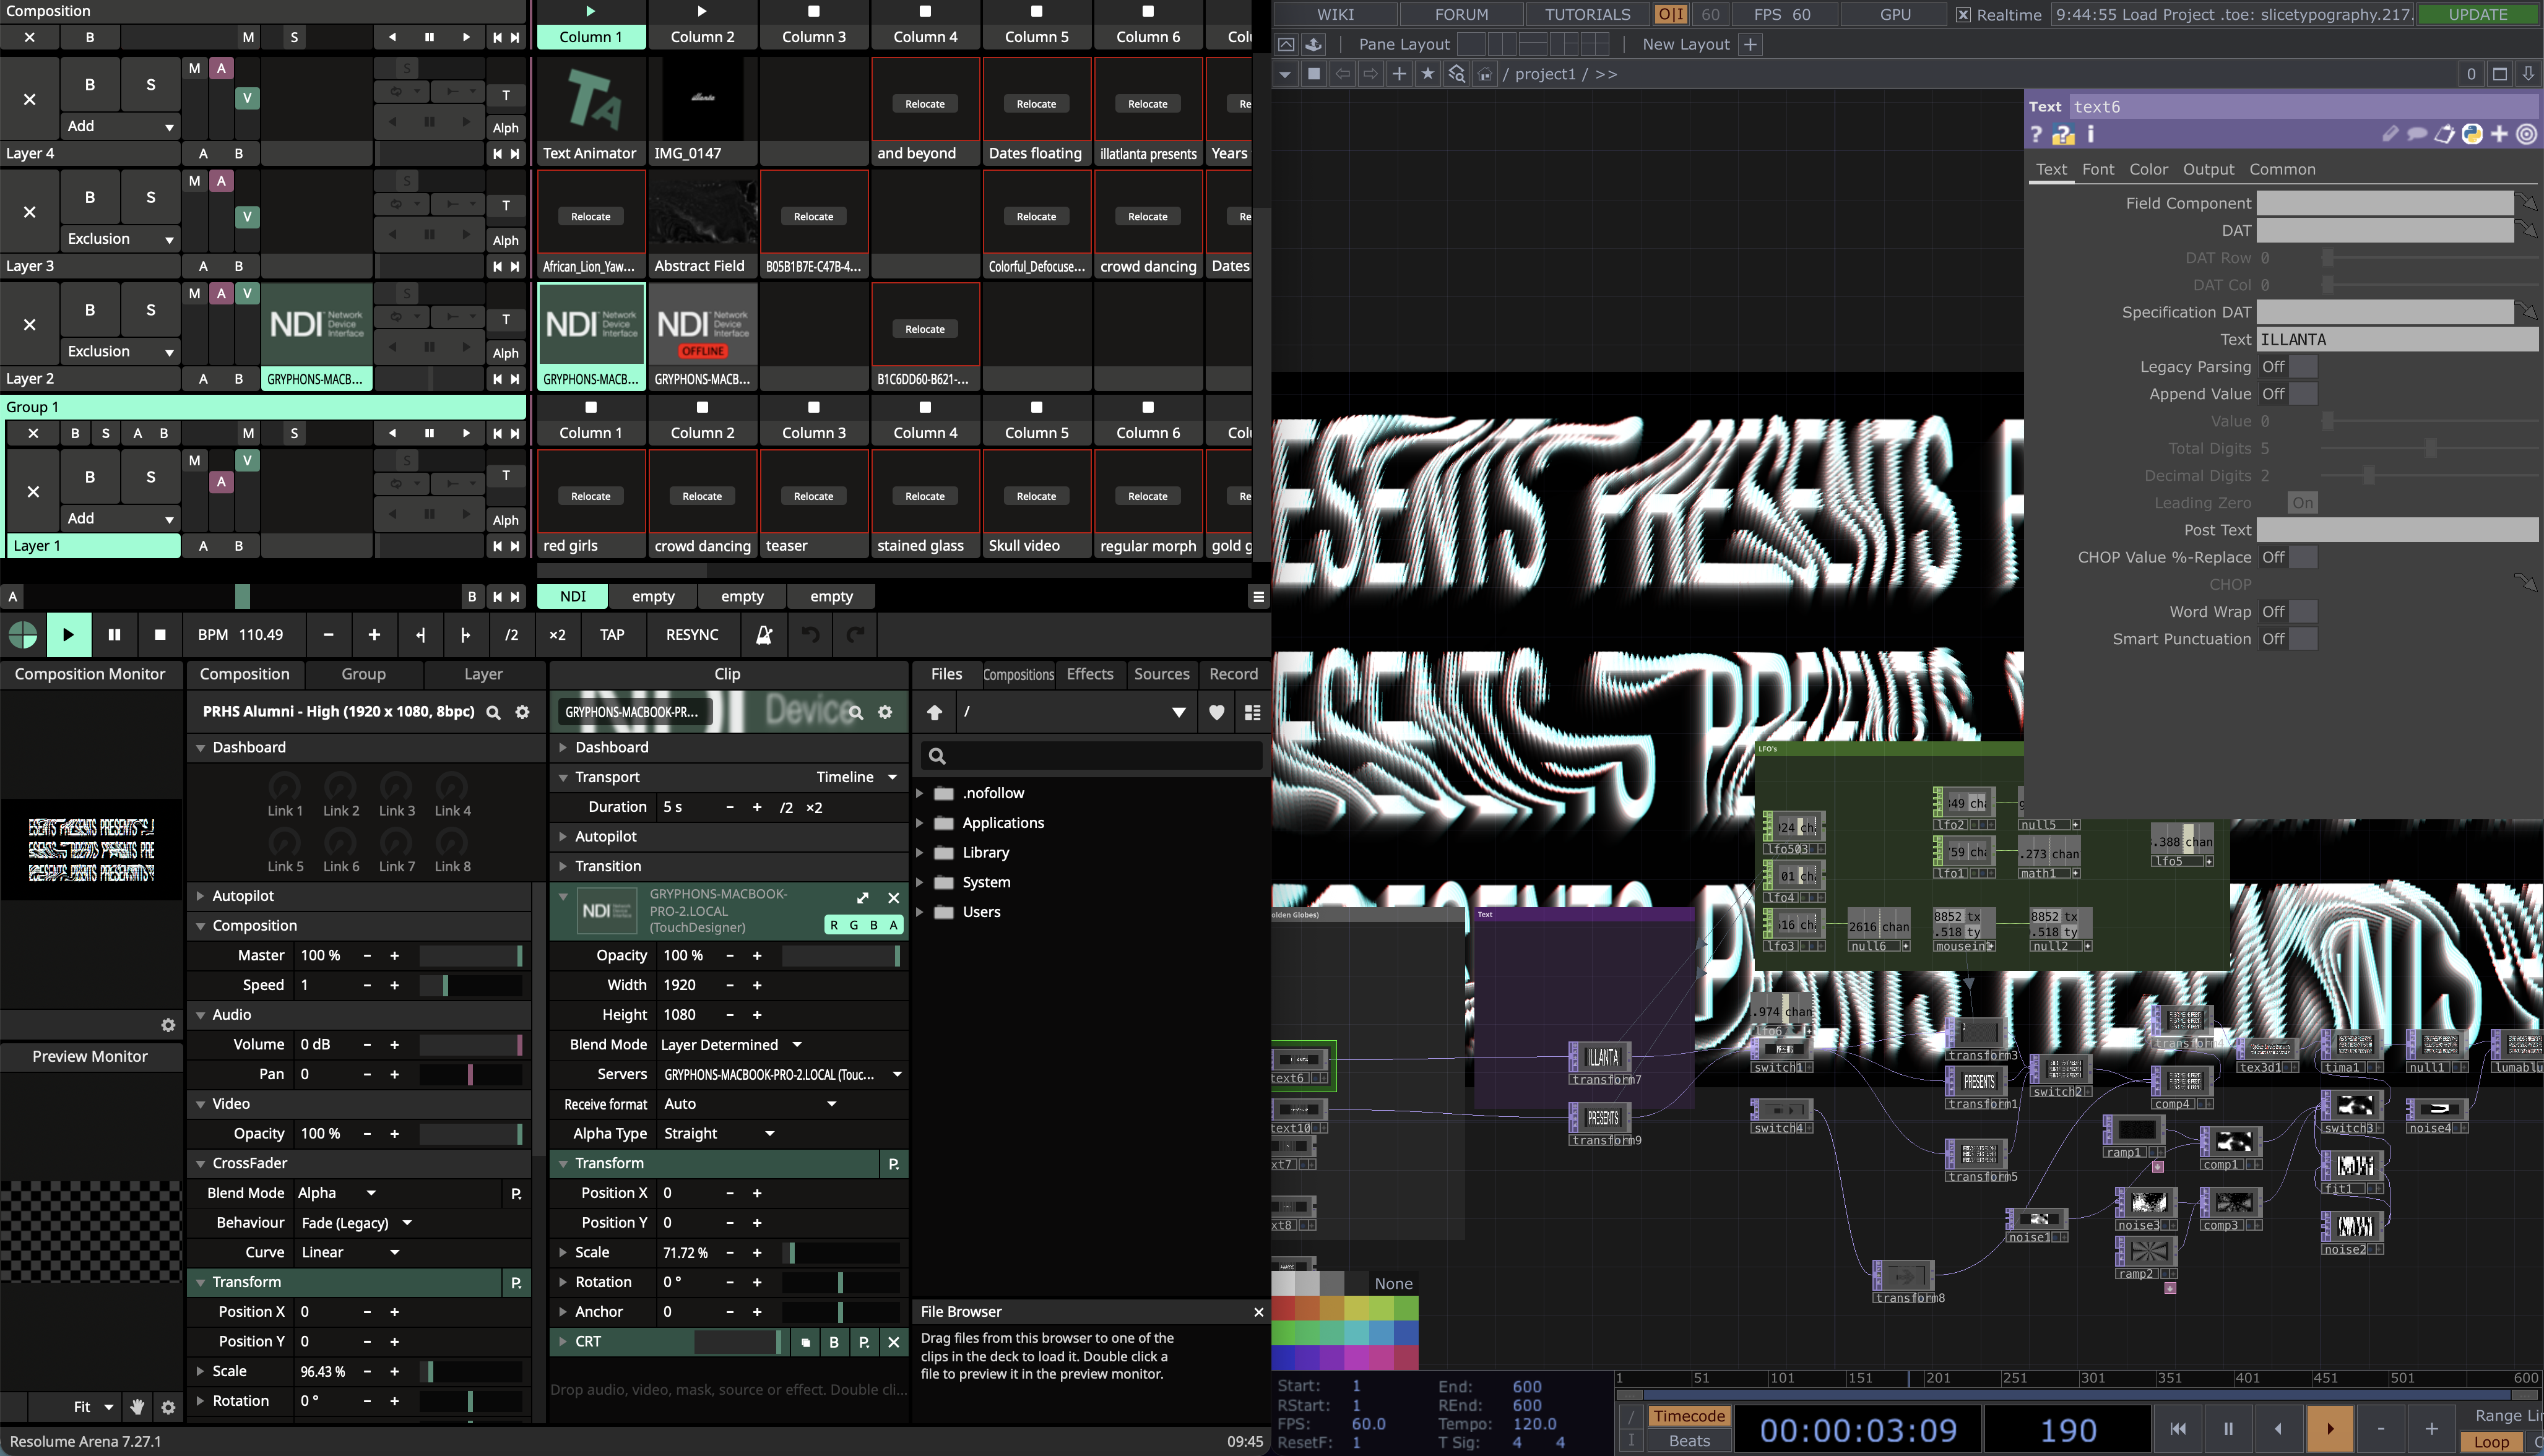Toggle the Realtime checkbox
The width and height of the screenshot is (2544, 1456).
coord(1963,15)
